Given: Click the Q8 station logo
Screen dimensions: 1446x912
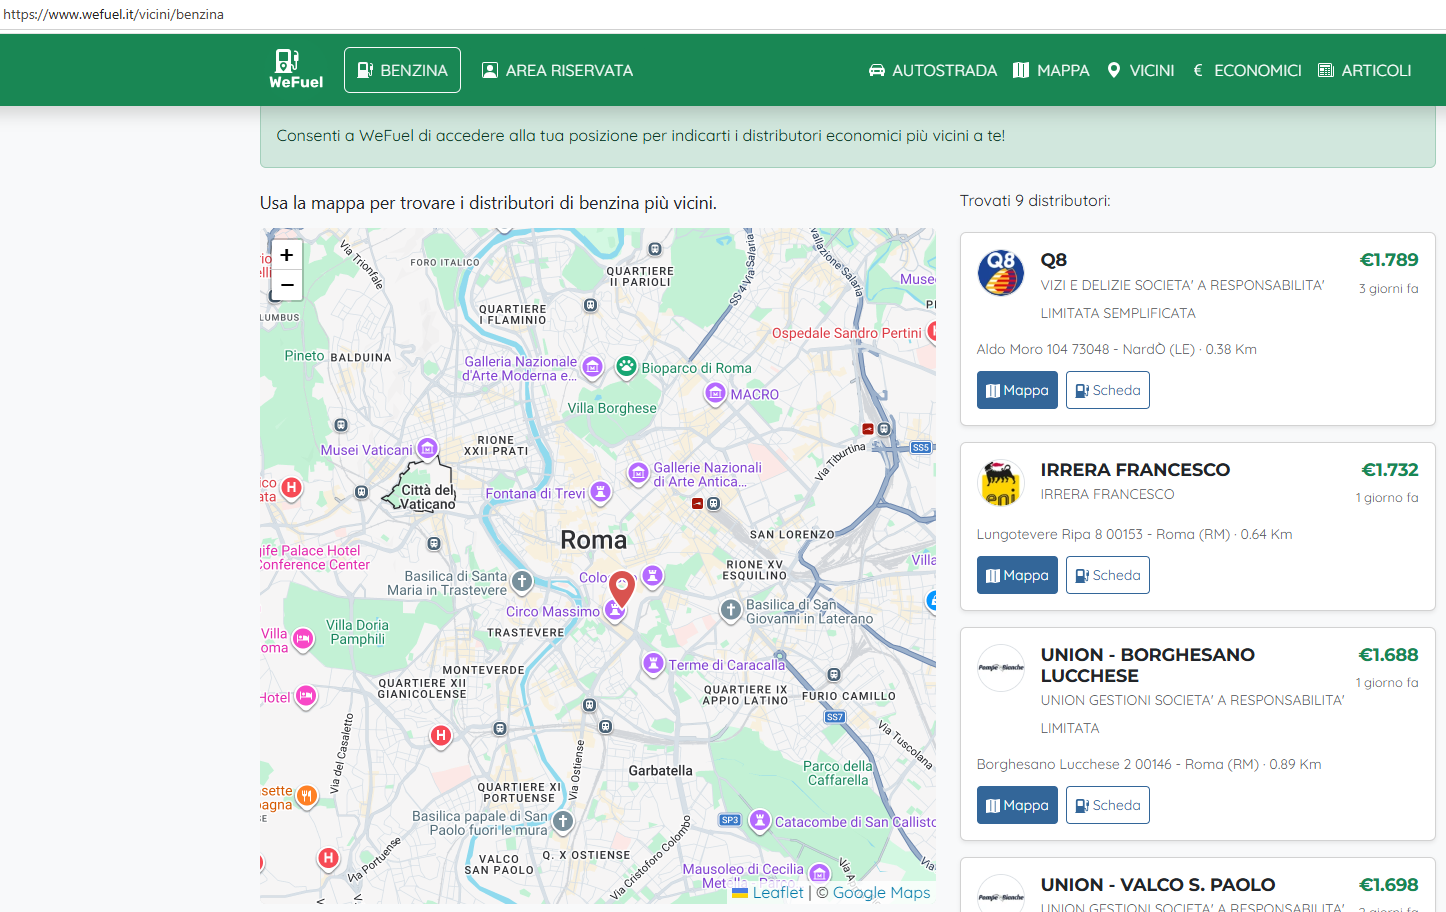Looking at the screenshot, I should pyautogui.click(x=1001, y=273).
